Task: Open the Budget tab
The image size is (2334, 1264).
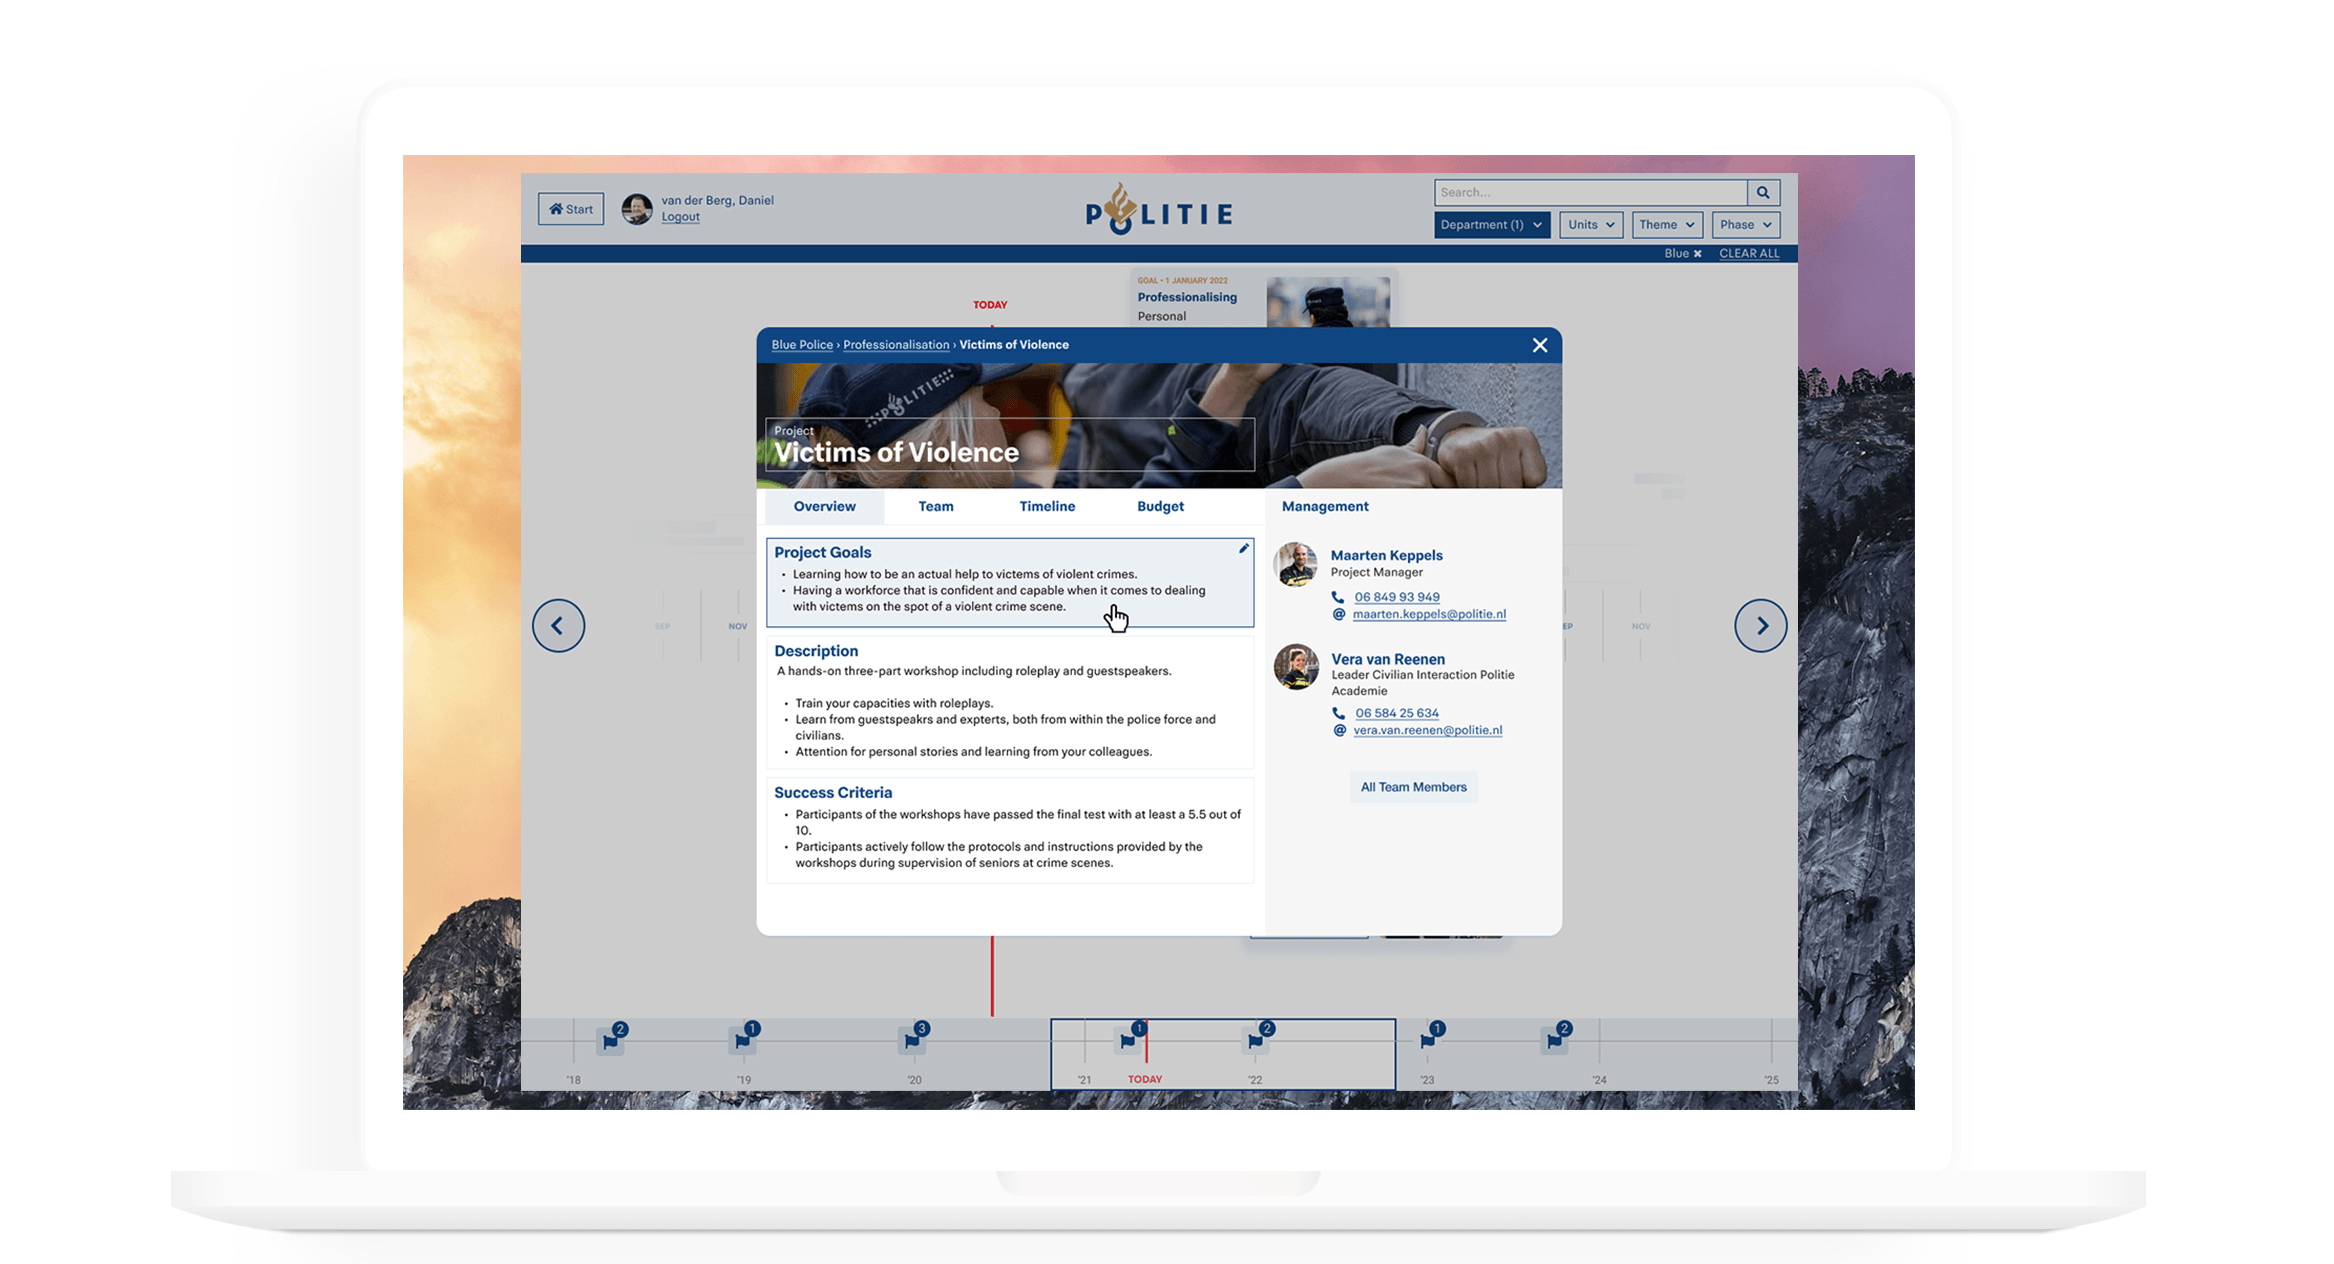Action: pyautogui.click(x=1160, y=507)
